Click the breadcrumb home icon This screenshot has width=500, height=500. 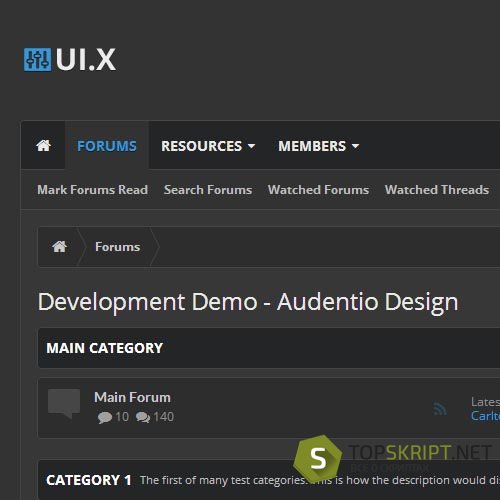59,247
